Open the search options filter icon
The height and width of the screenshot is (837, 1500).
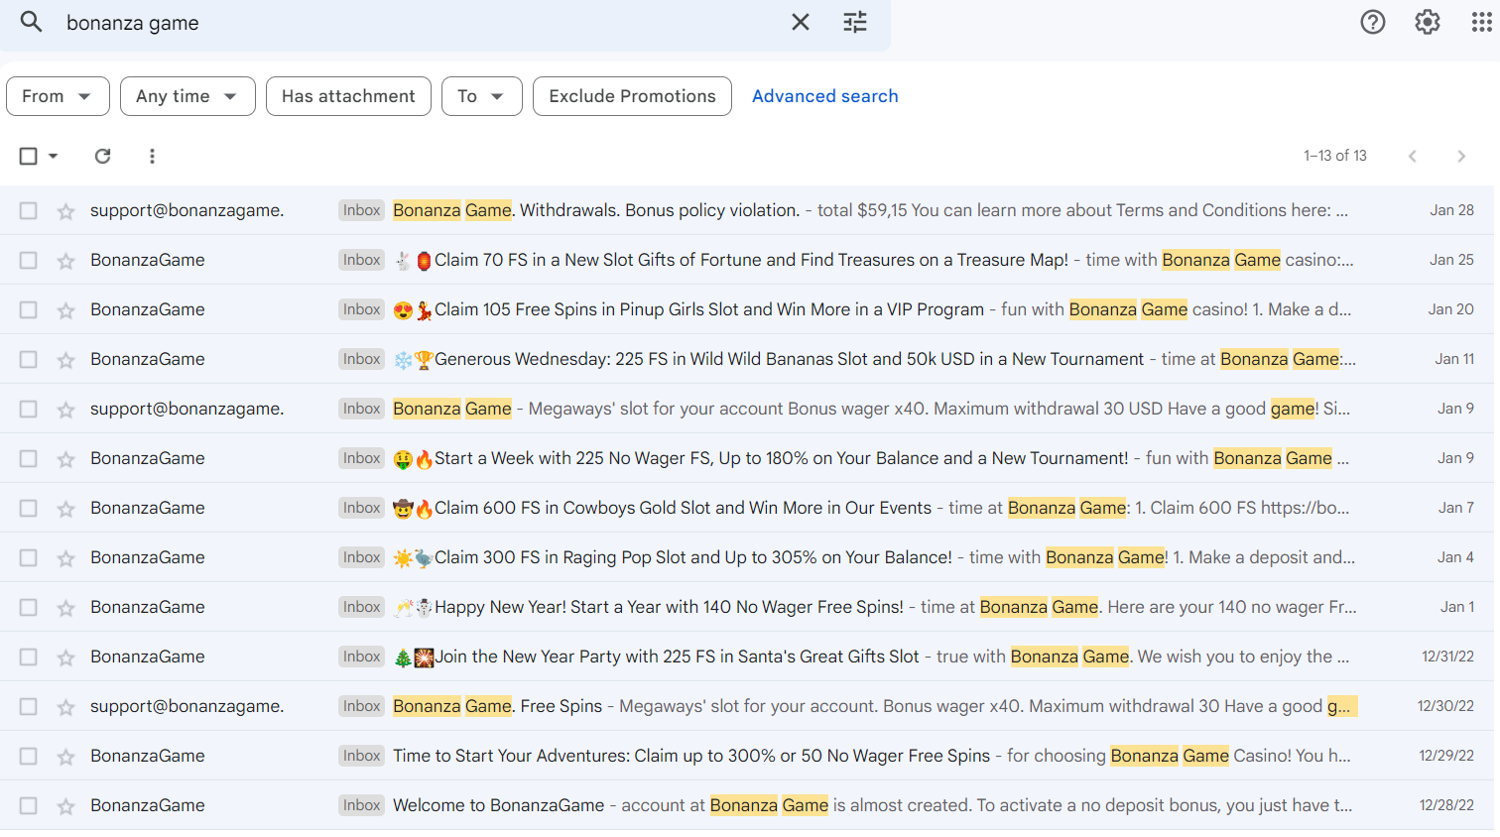855,22
